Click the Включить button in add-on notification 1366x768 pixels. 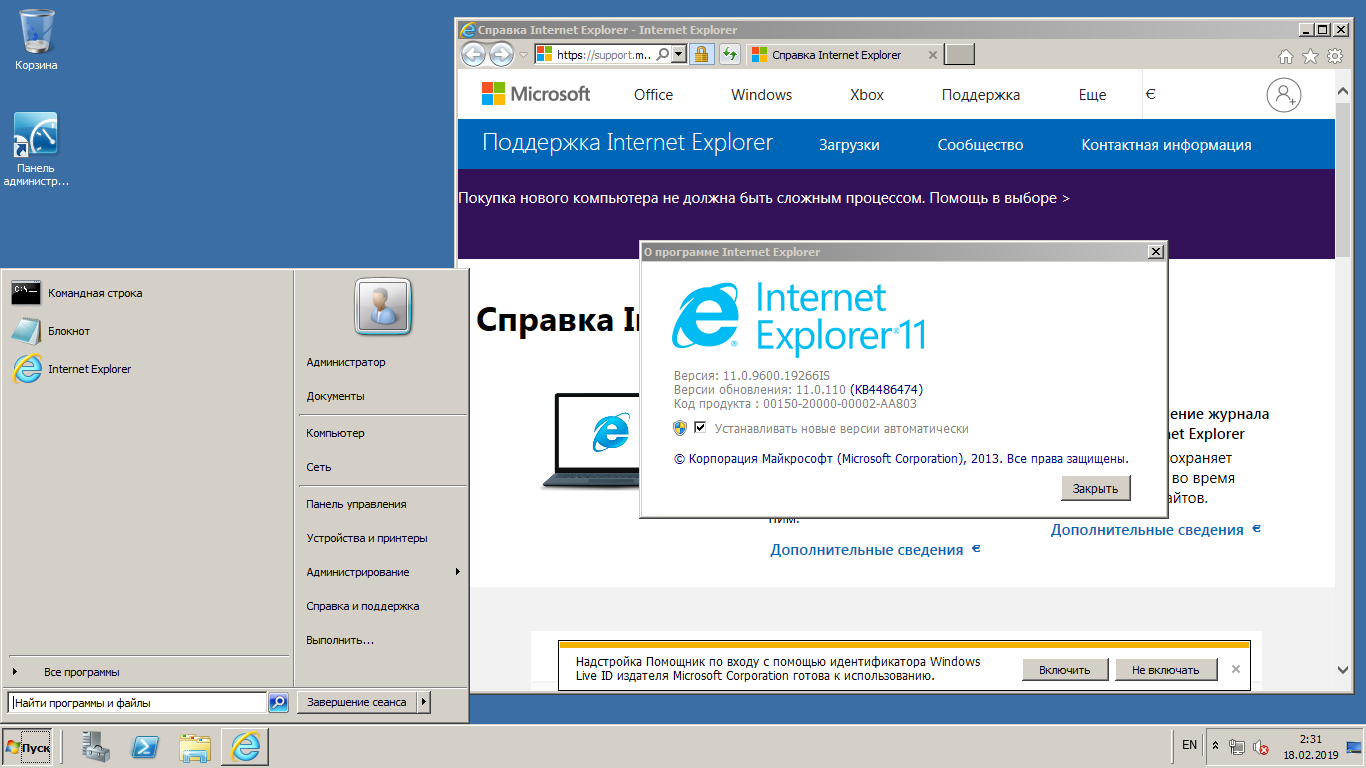[x=1064, y=669]
